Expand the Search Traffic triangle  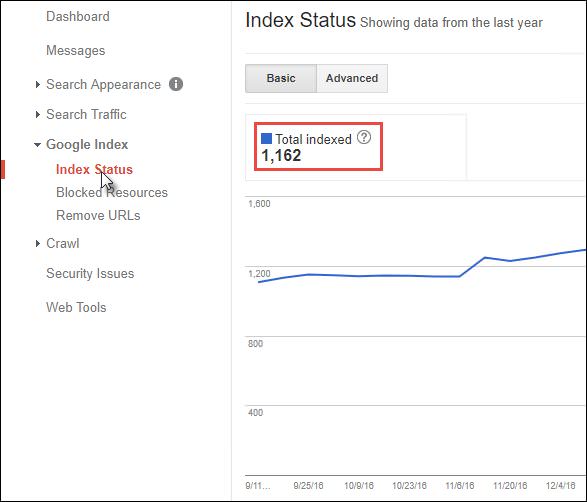(x=37, y=114)
